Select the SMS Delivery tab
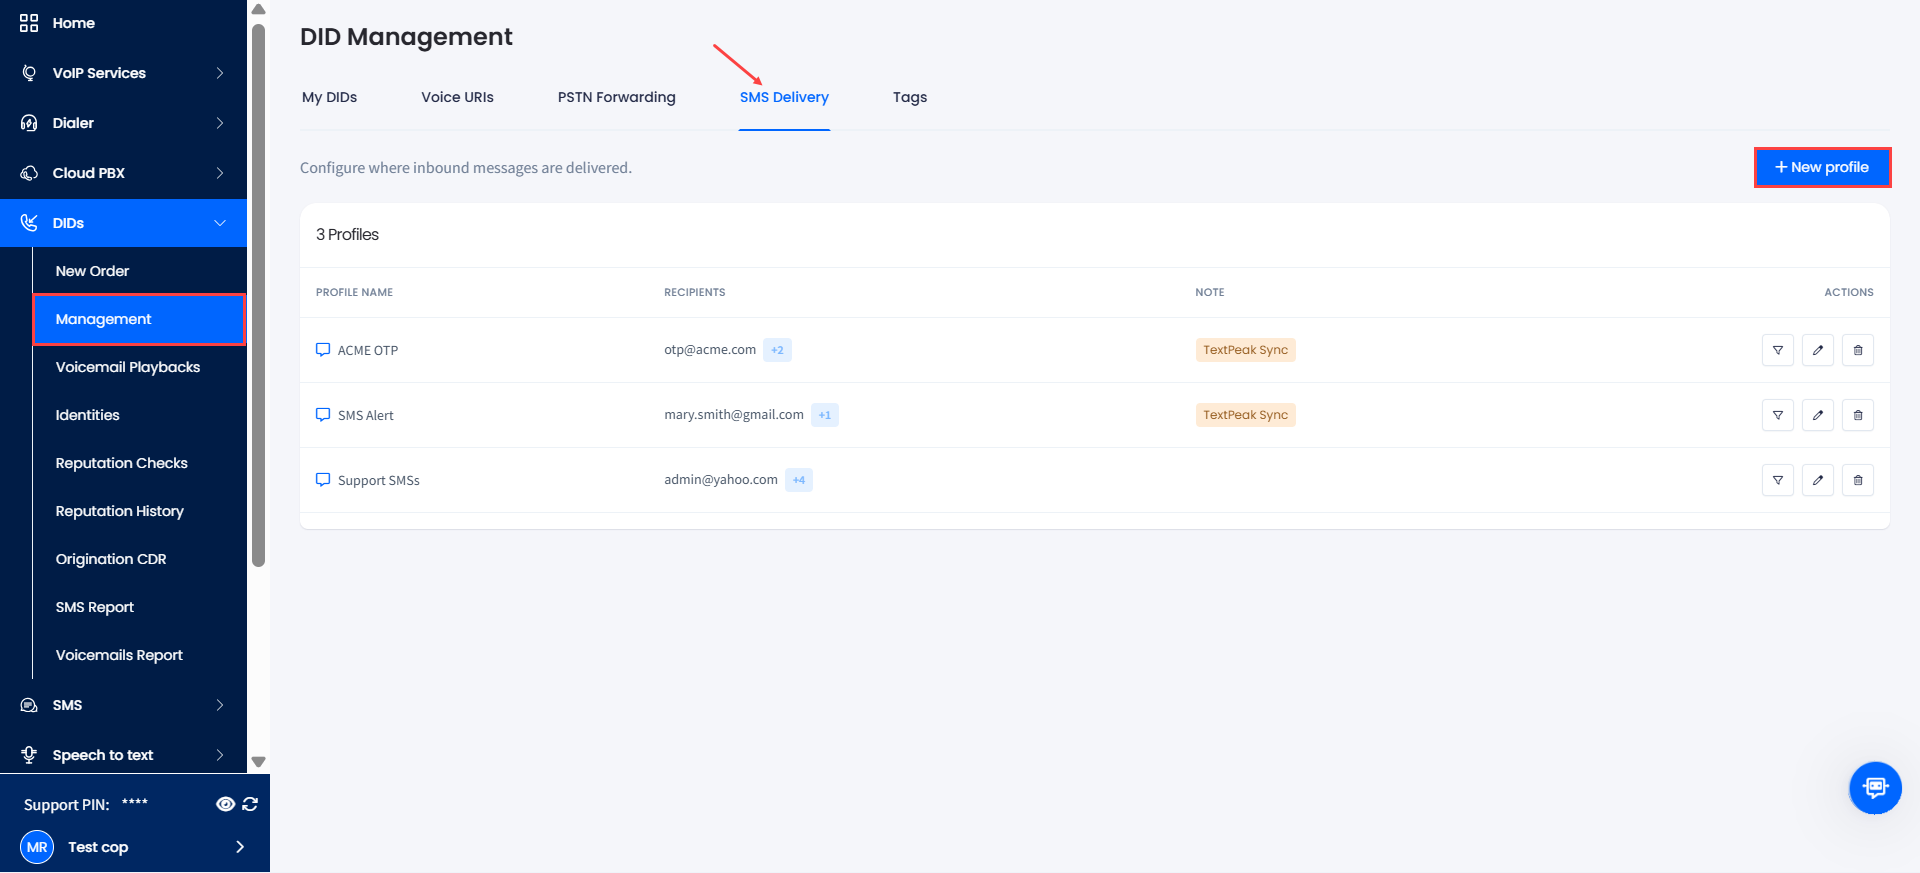Image resolution: width=1920 pixels, height=873 pixels. coord(784,97)
